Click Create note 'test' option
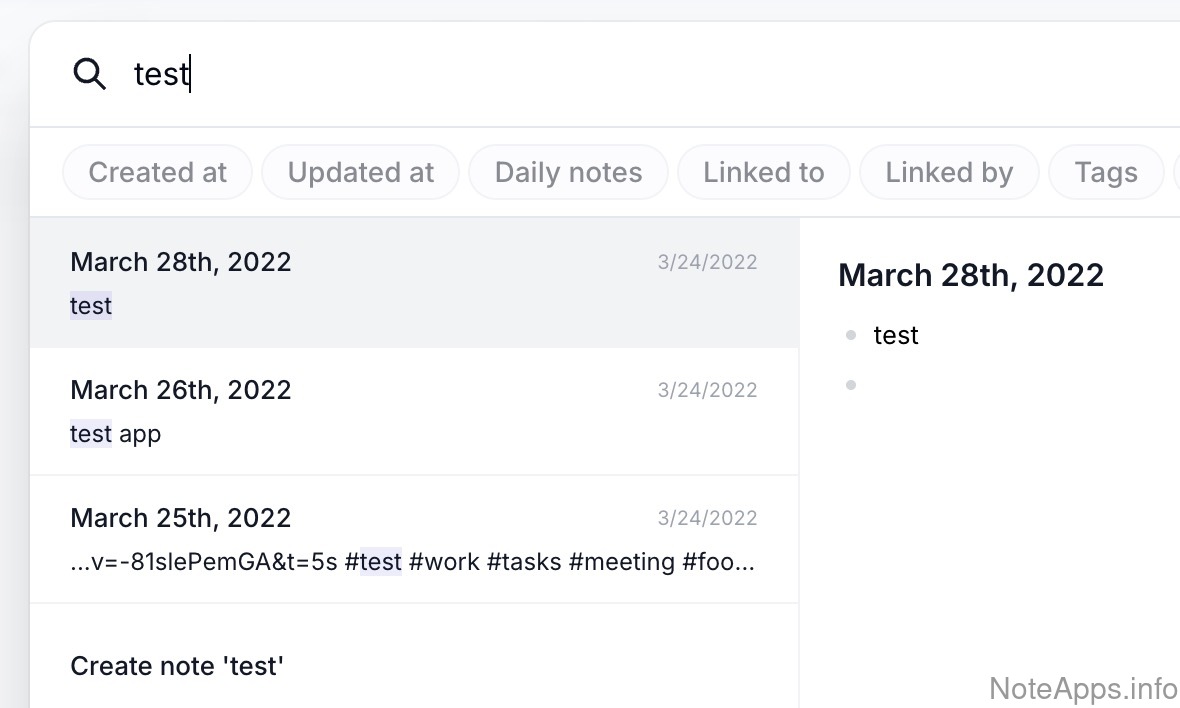The image size is (1180, 708). click(177, 666)
